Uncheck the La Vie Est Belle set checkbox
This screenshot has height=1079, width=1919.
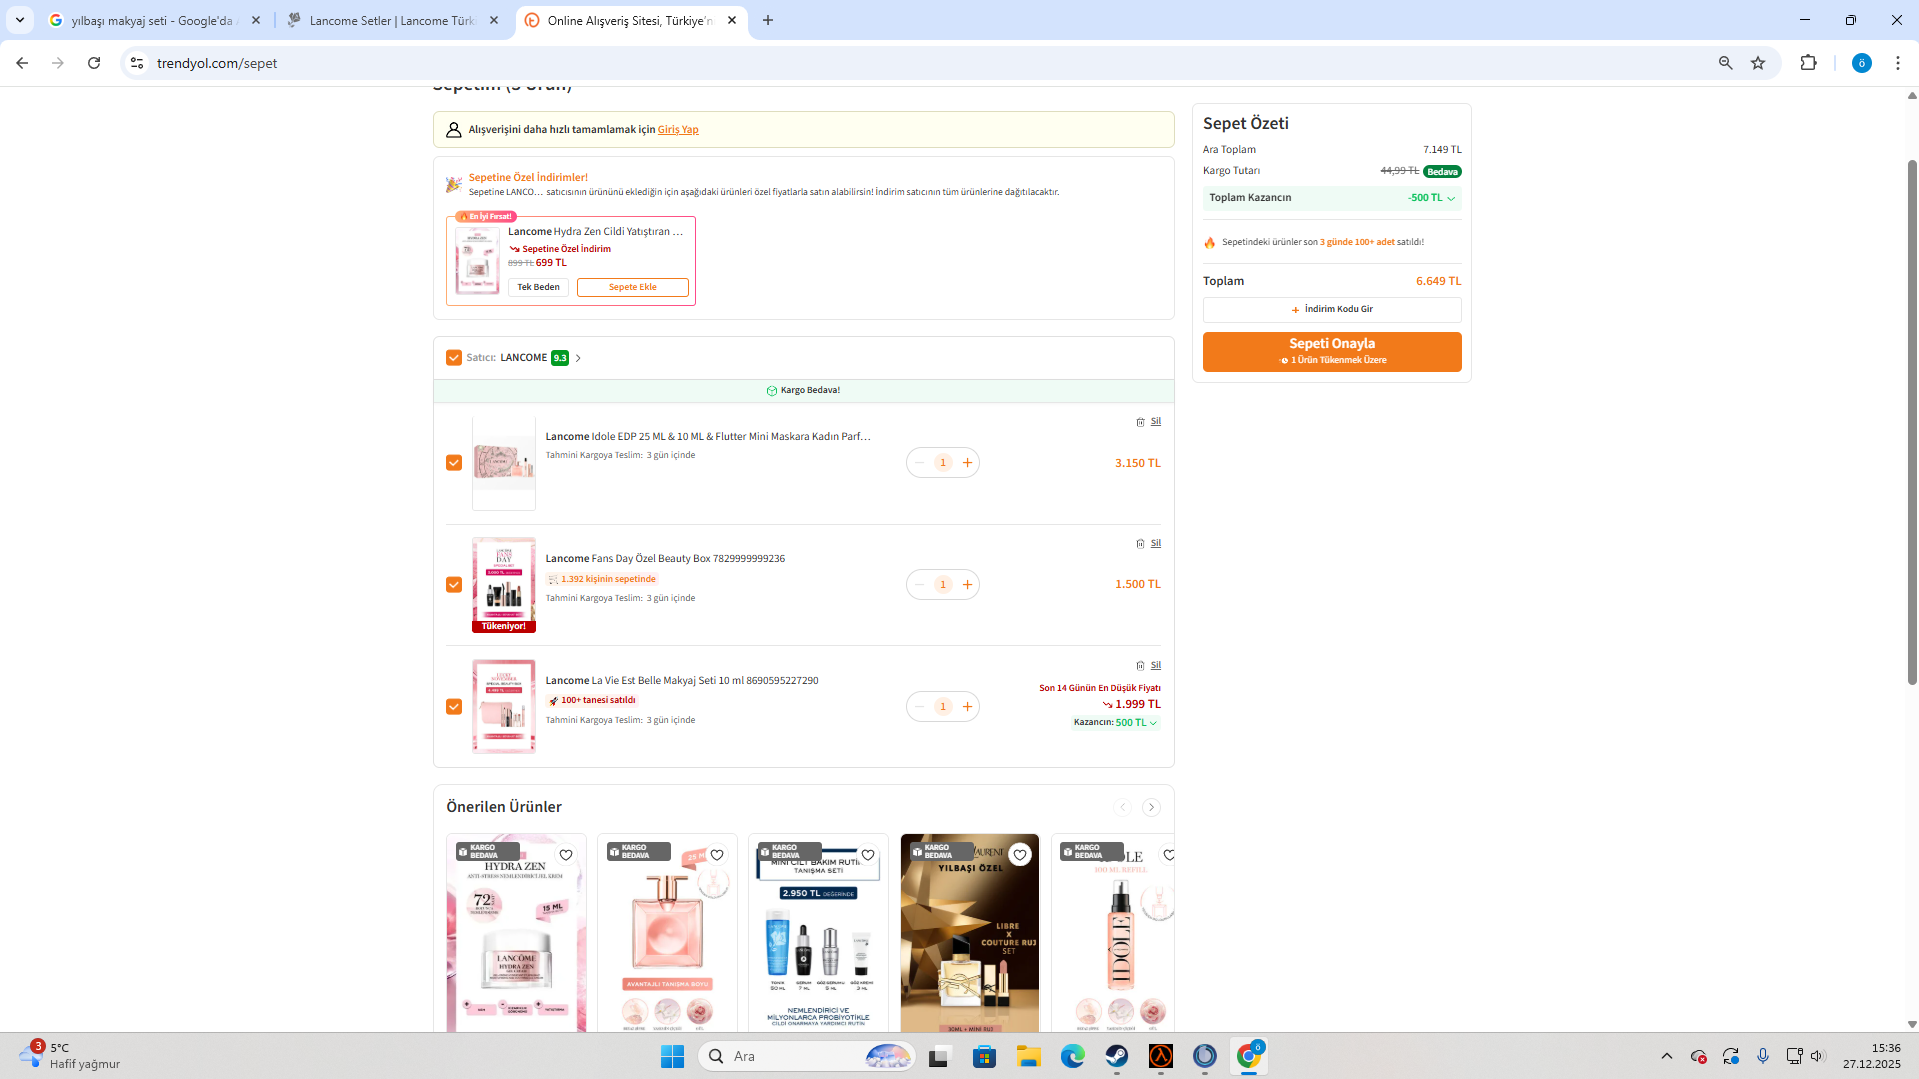coord(454,707)
